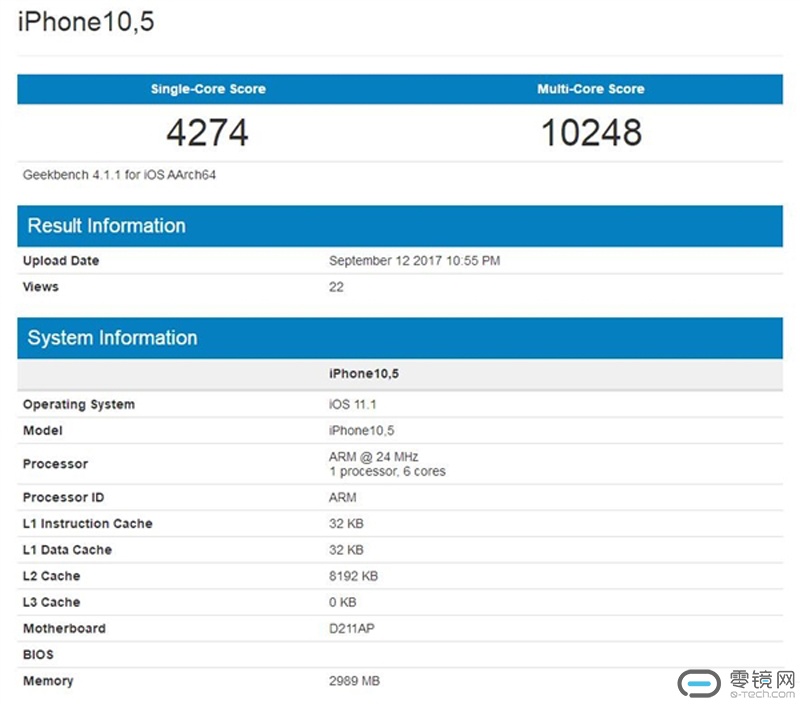Screen dimensions: 800x704
Task: Select the ARM @ 24 MHz value
Action: click(x=373, y=457)
